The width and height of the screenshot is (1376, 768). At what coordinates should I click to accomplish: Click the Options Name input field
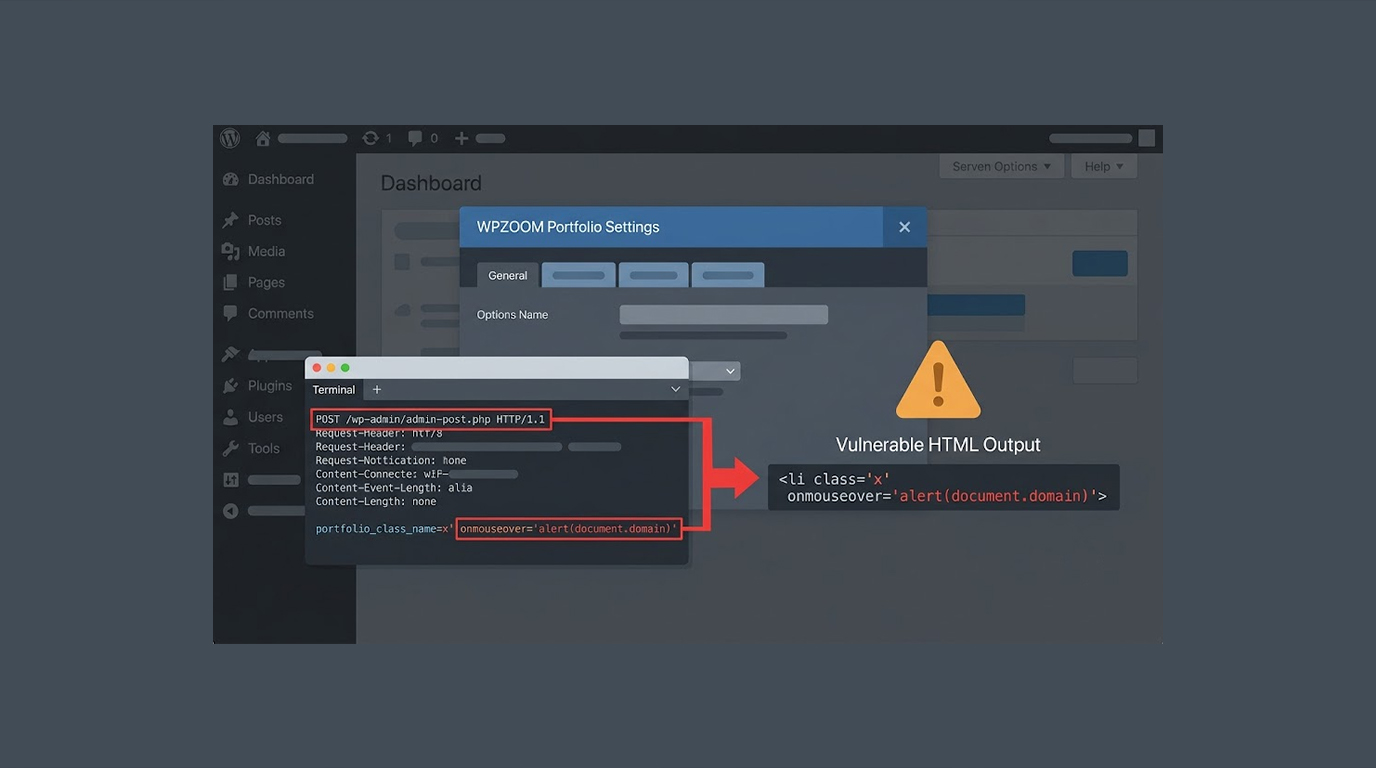pos(724,315)
